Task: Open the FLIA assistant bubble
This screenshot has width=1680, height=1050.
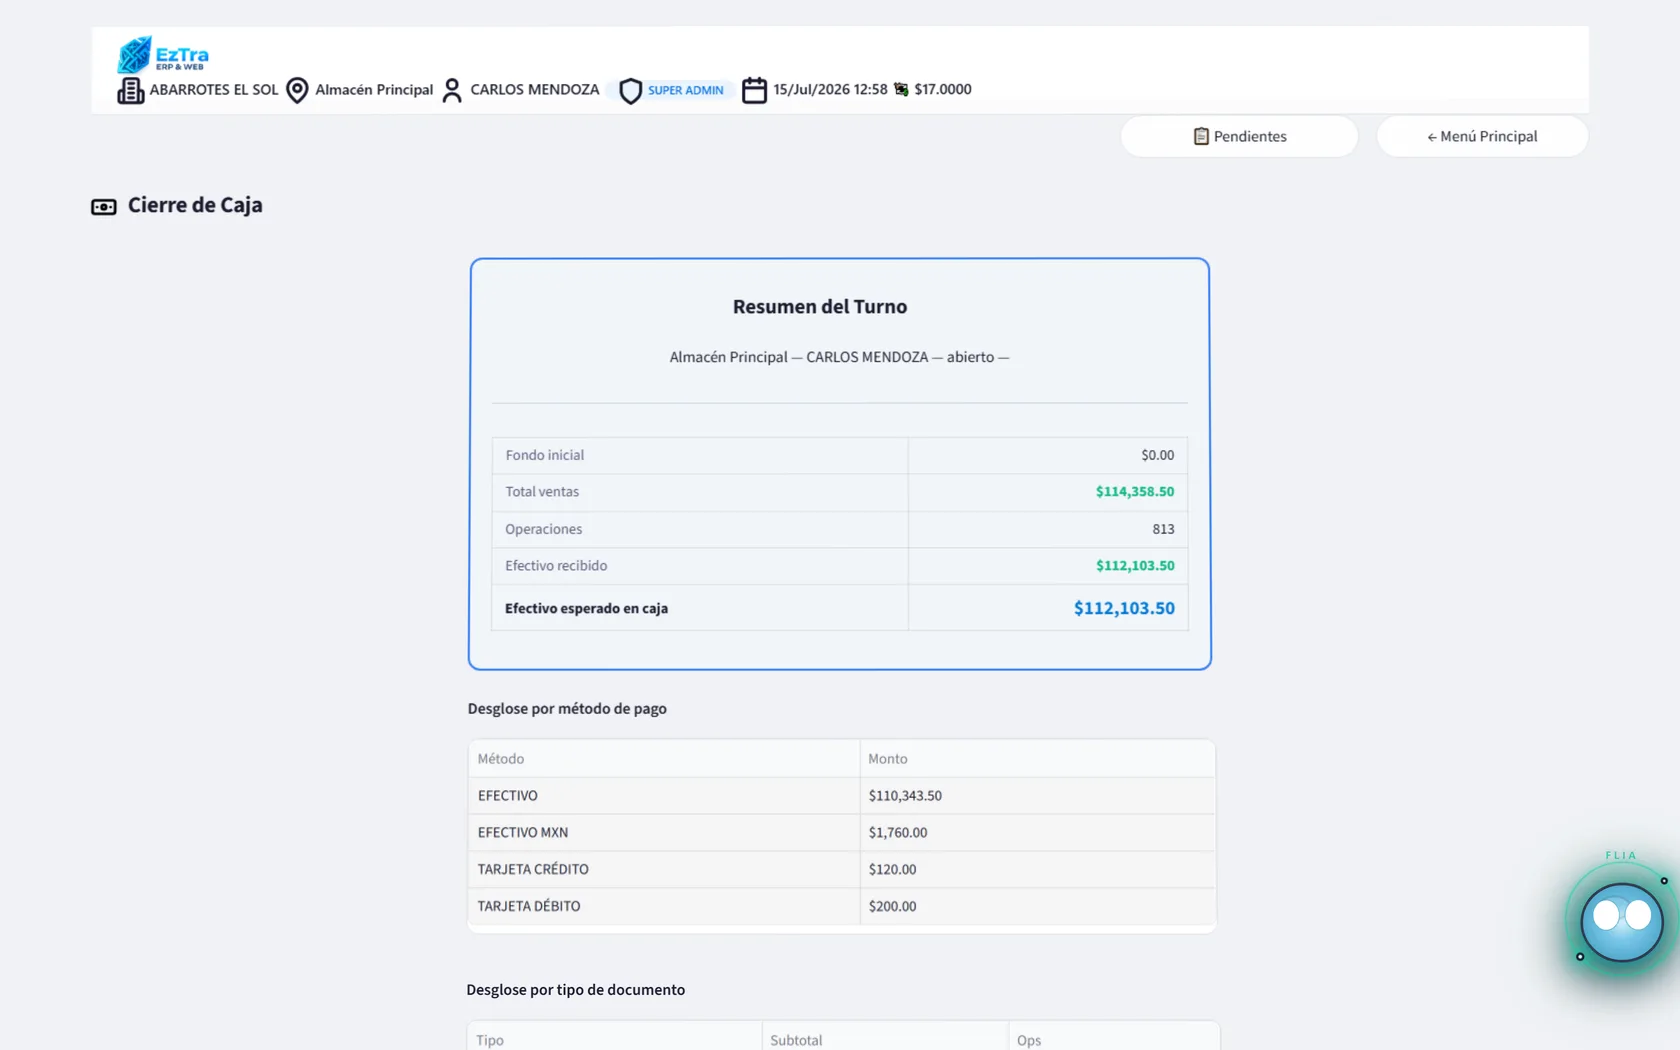Action: click(x=1621, y=921)
